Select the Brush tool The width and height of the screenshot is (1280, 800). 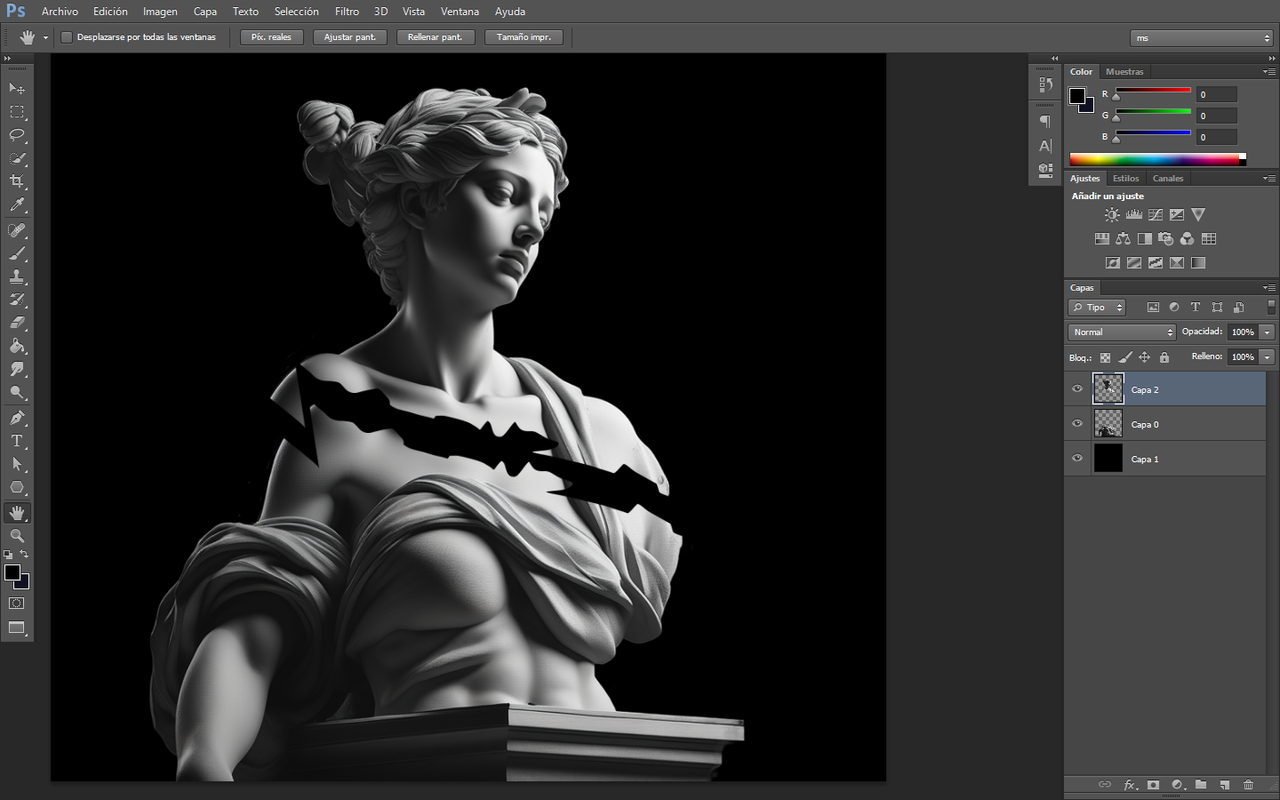(17, 253)
